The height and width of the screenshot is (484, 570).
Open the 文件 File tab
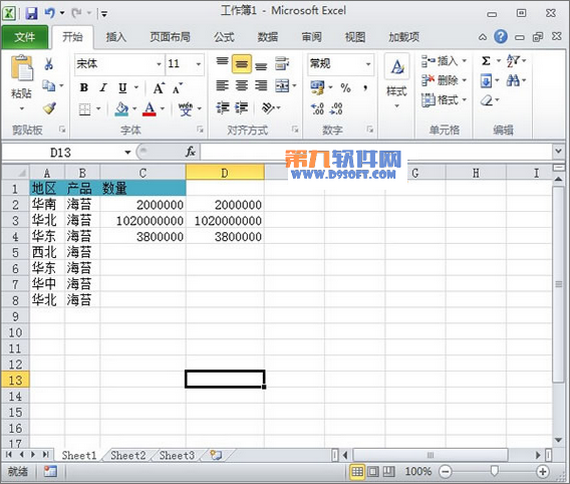pos(25,37)
